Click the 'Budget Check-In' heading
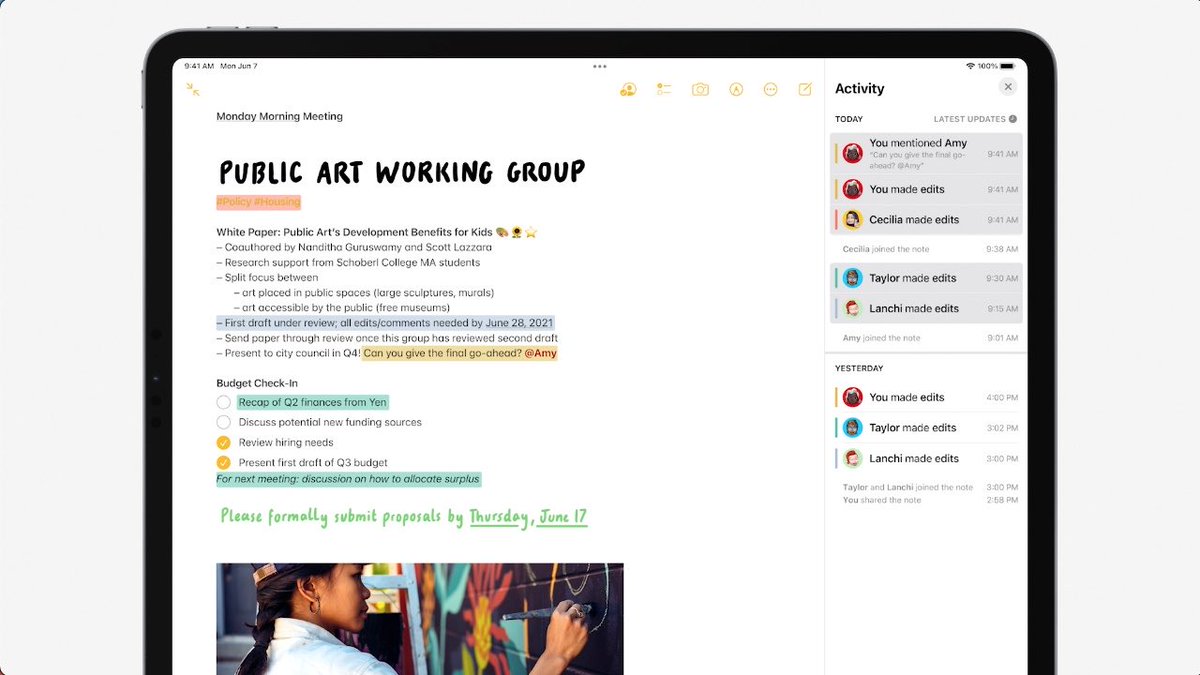1200x675 pixels. (x=257, y=383)
